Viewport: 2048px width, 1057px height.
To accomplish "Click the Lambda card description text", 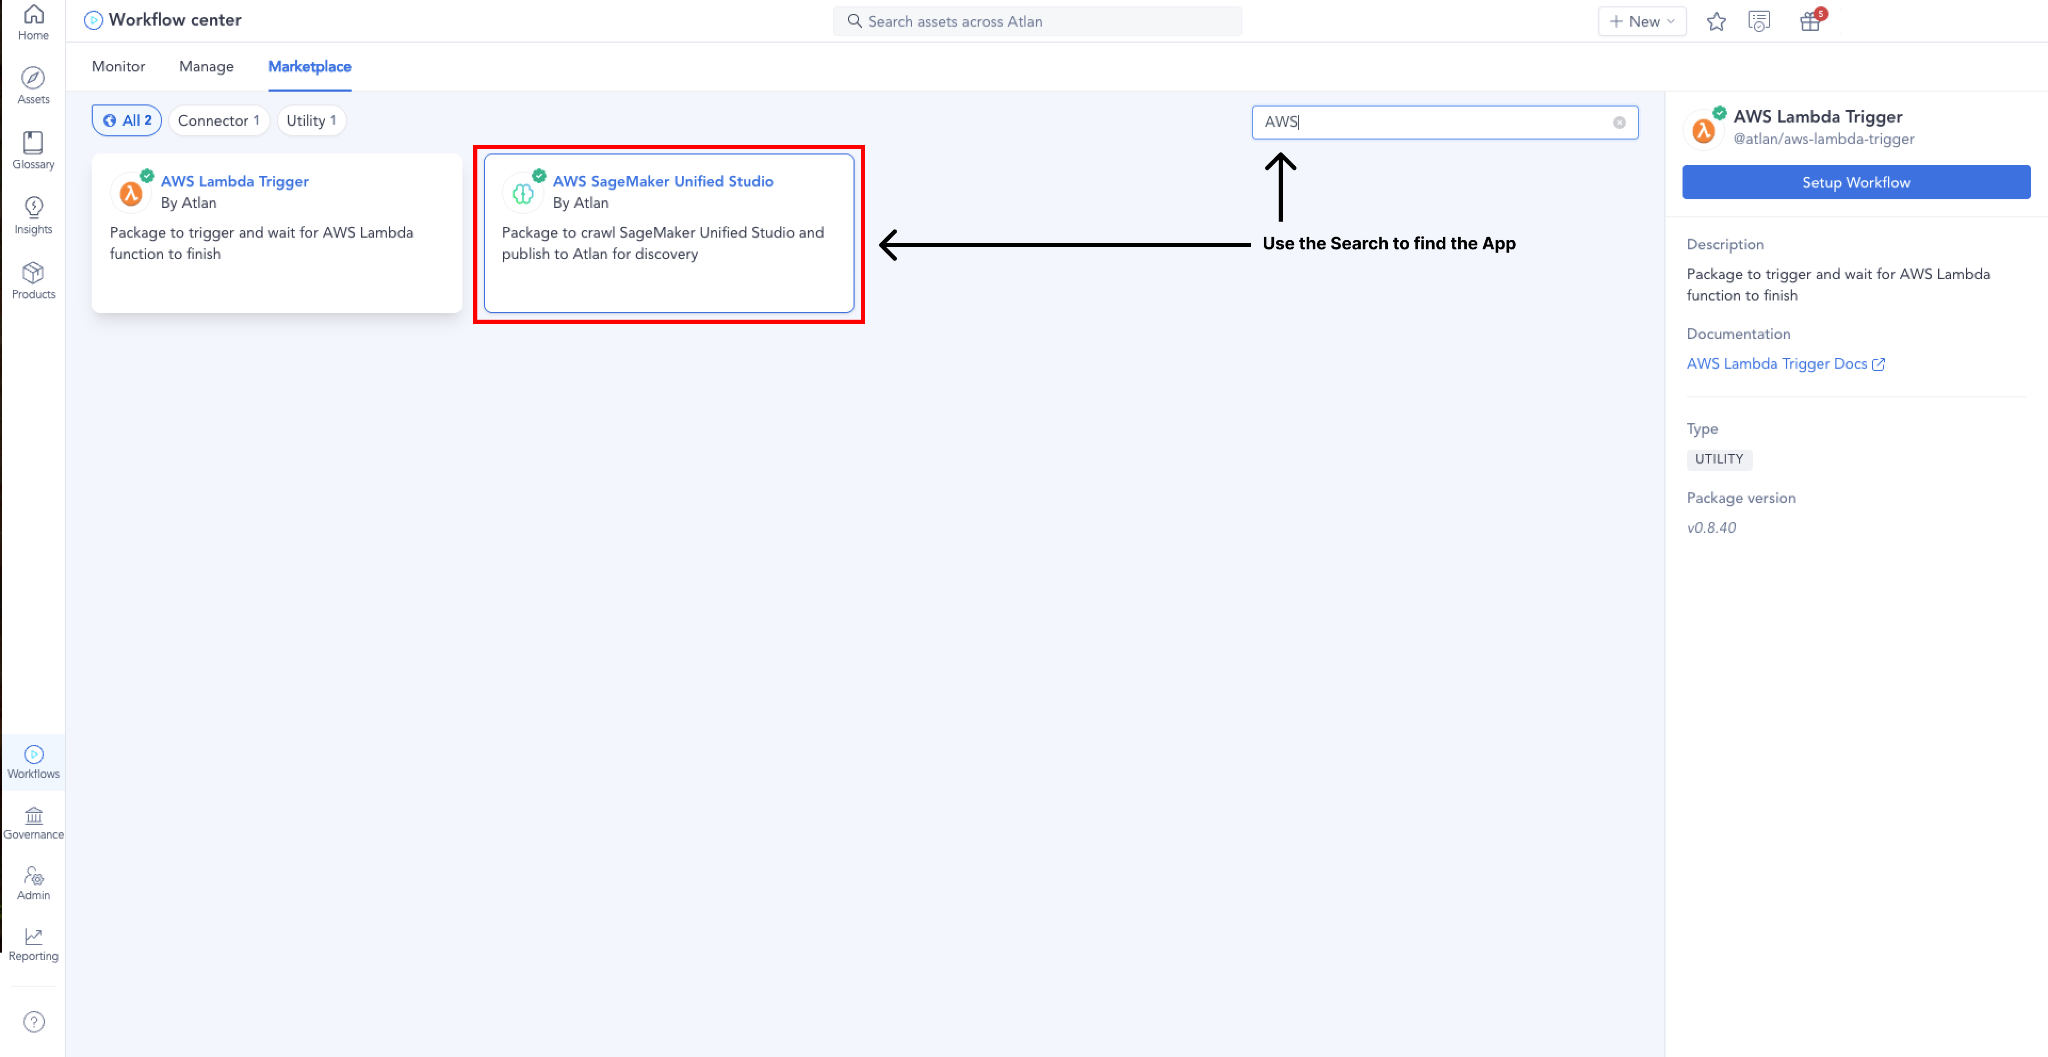I will coord(262,243).
